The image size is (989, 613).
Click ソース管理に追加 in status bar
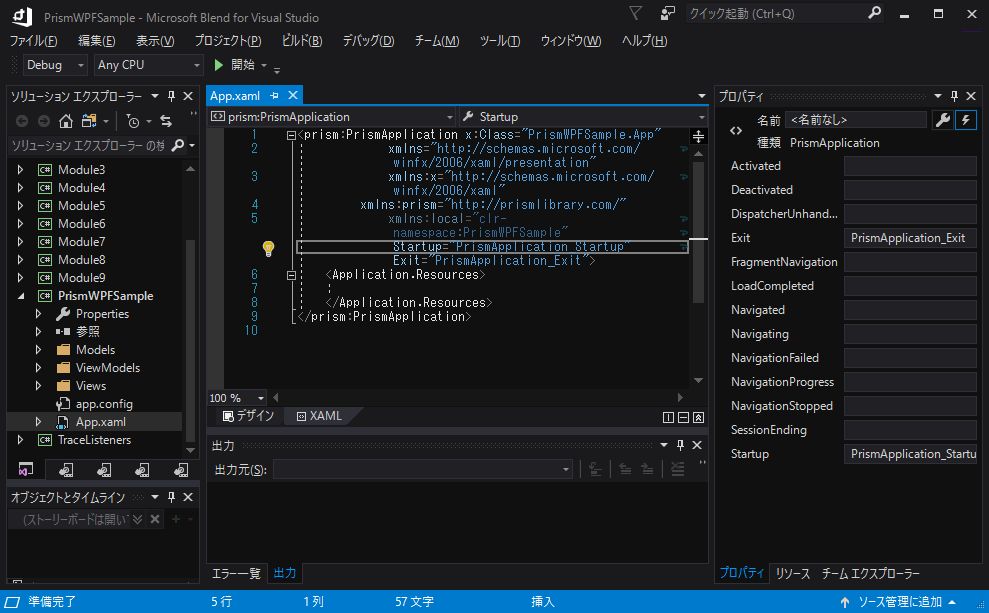pos(898,602)
